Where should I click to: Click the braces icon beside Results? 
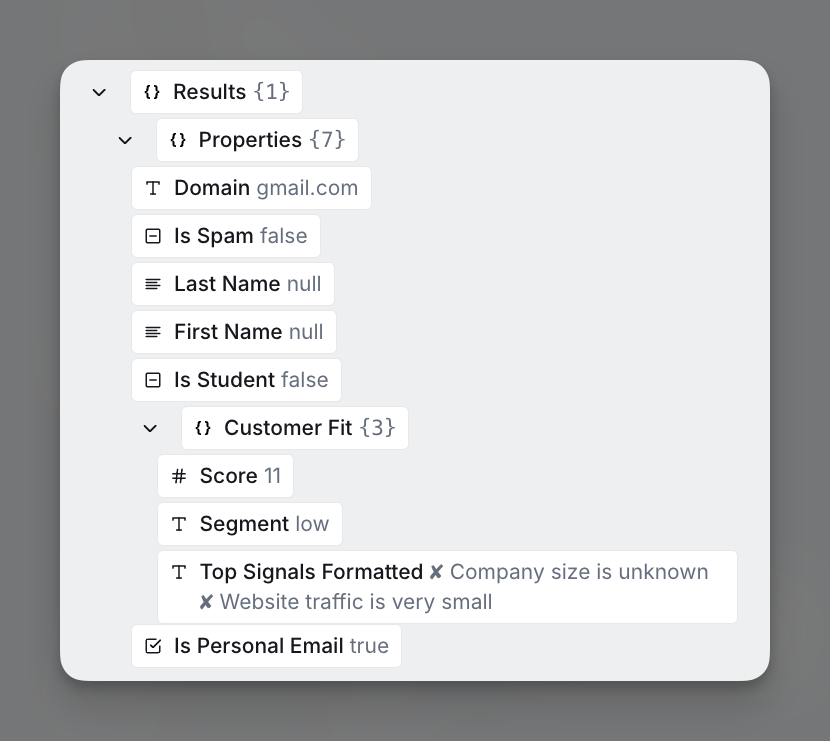point(152,92)
